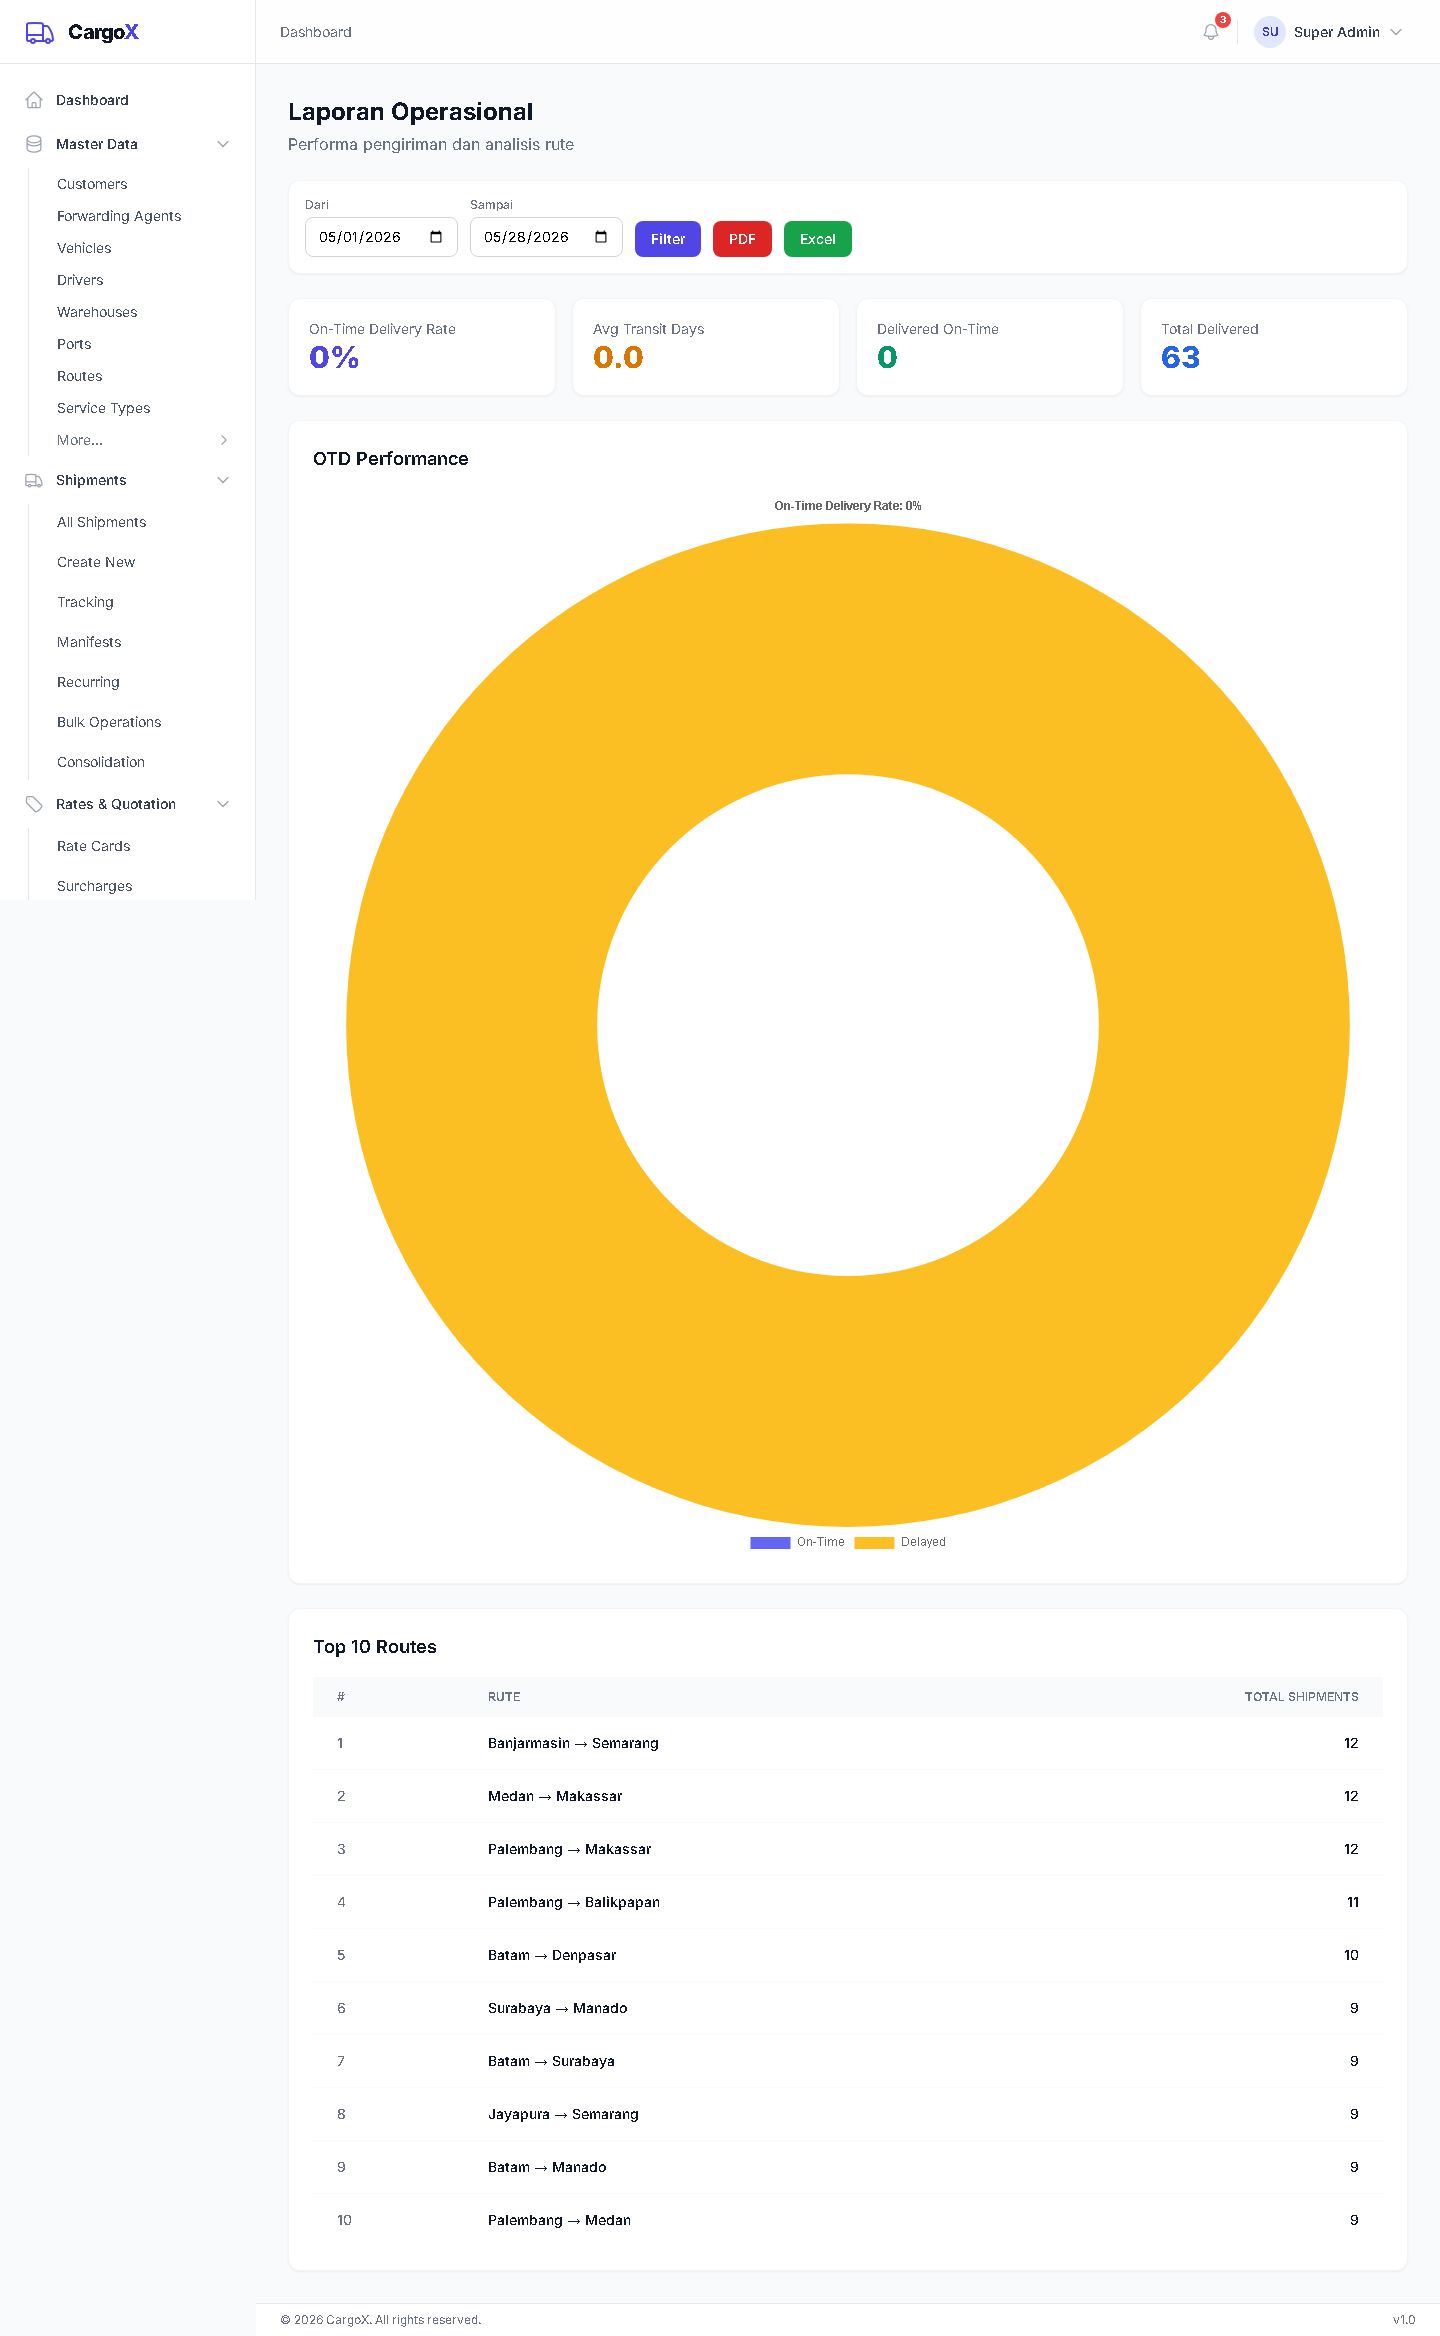Screen dimensions: 1440x2336
Task: Open the Tracking menu item
Action: [x=85, y=602]
